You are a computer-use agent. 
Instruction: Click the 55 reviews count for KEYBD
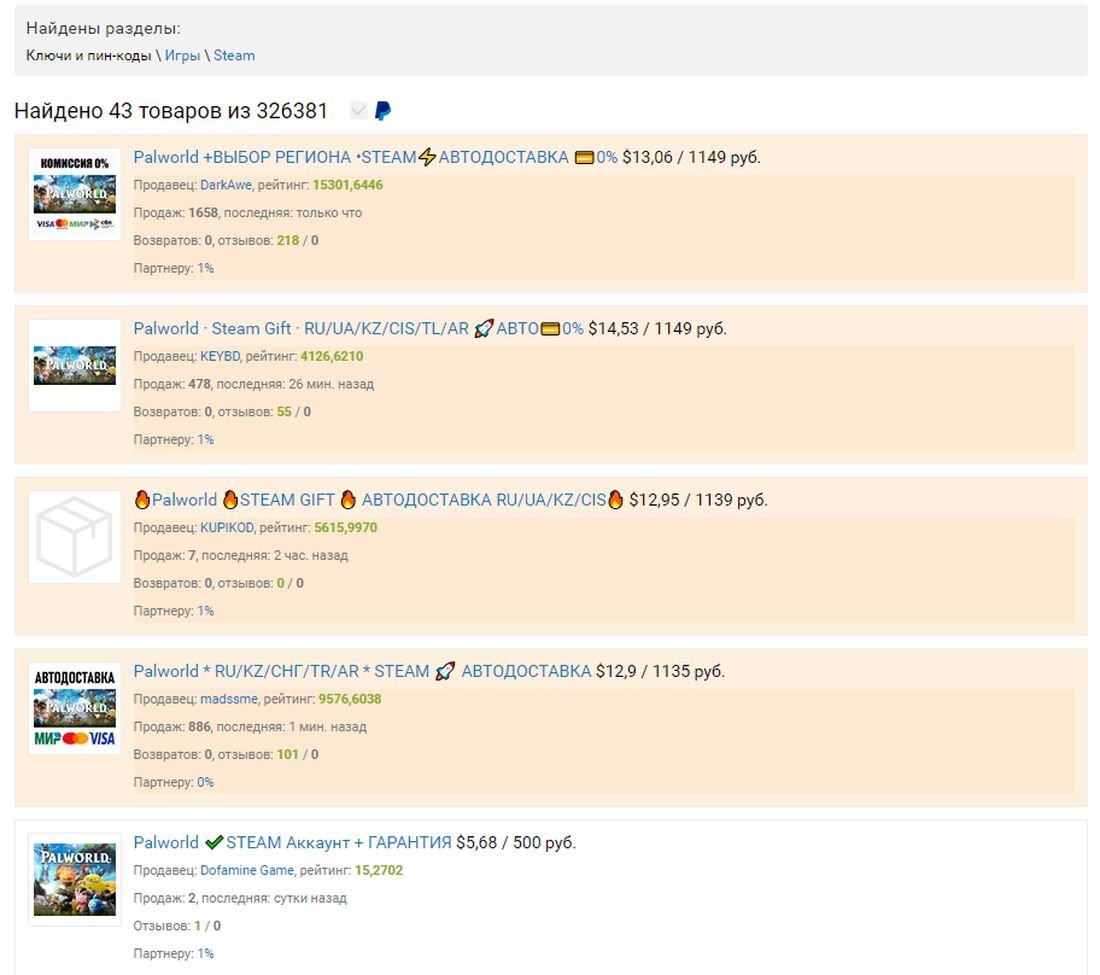[x=284, y=412]
